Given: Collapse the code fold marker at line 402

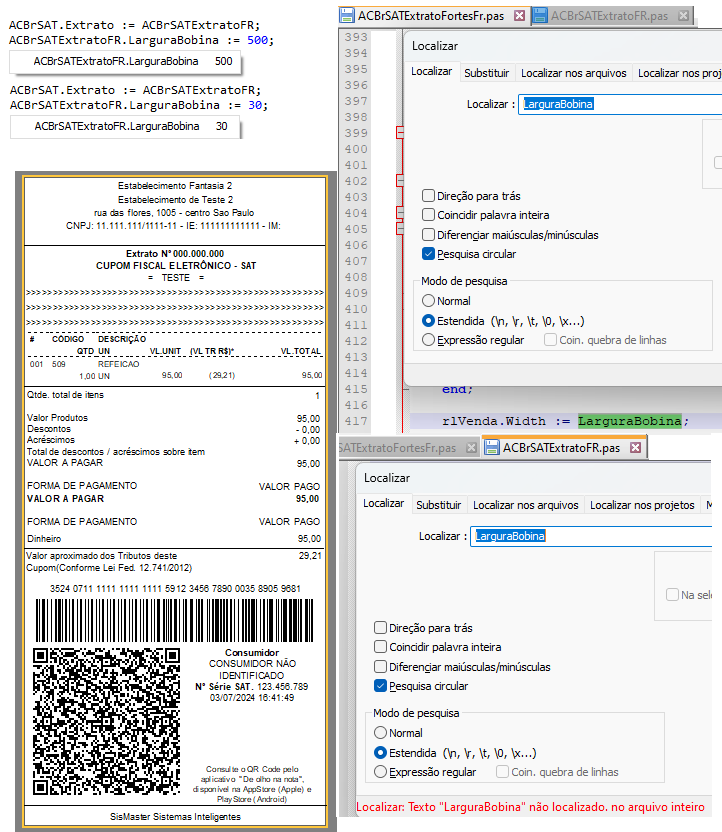Looking at the screenshot, I should click(401, 180).
